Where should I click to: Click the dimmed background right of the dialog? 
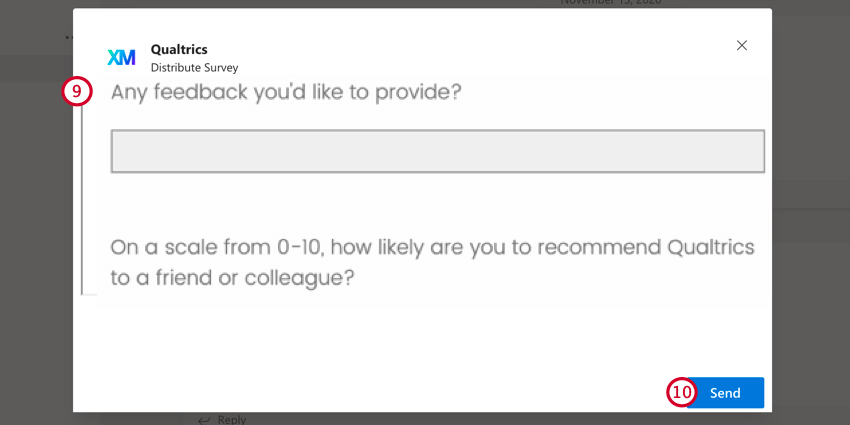[811, 217]
